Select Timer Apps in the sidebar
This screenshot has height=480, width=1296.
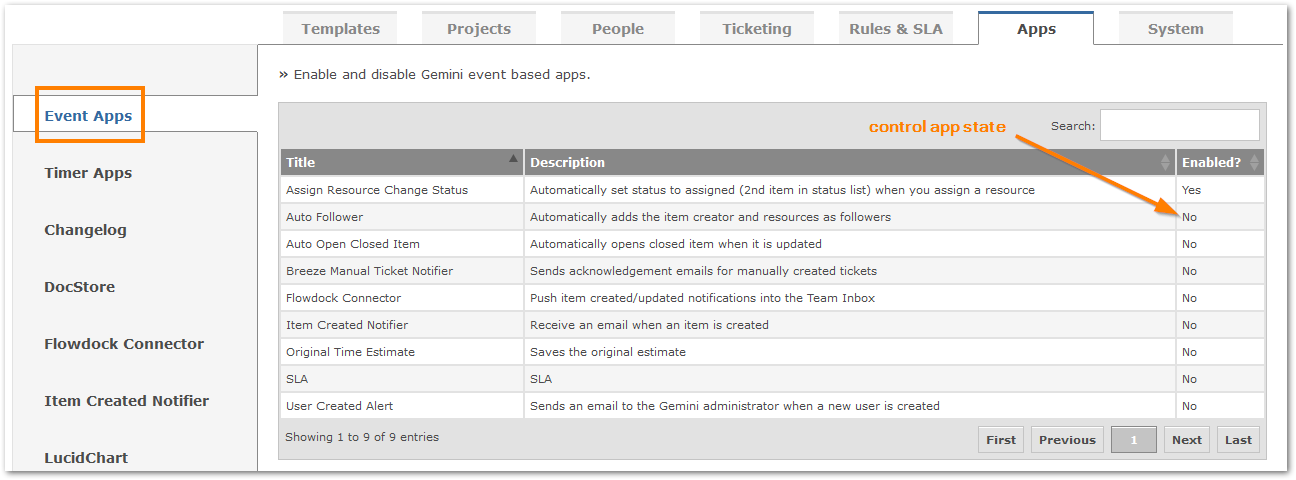pos(88,173)
